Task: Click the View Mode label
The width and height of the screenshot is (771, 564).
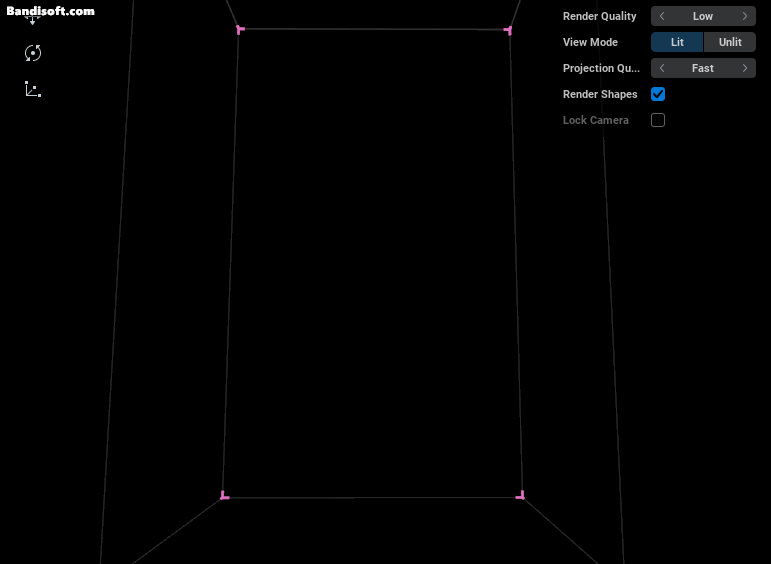Action: click(x=590, y=42)
